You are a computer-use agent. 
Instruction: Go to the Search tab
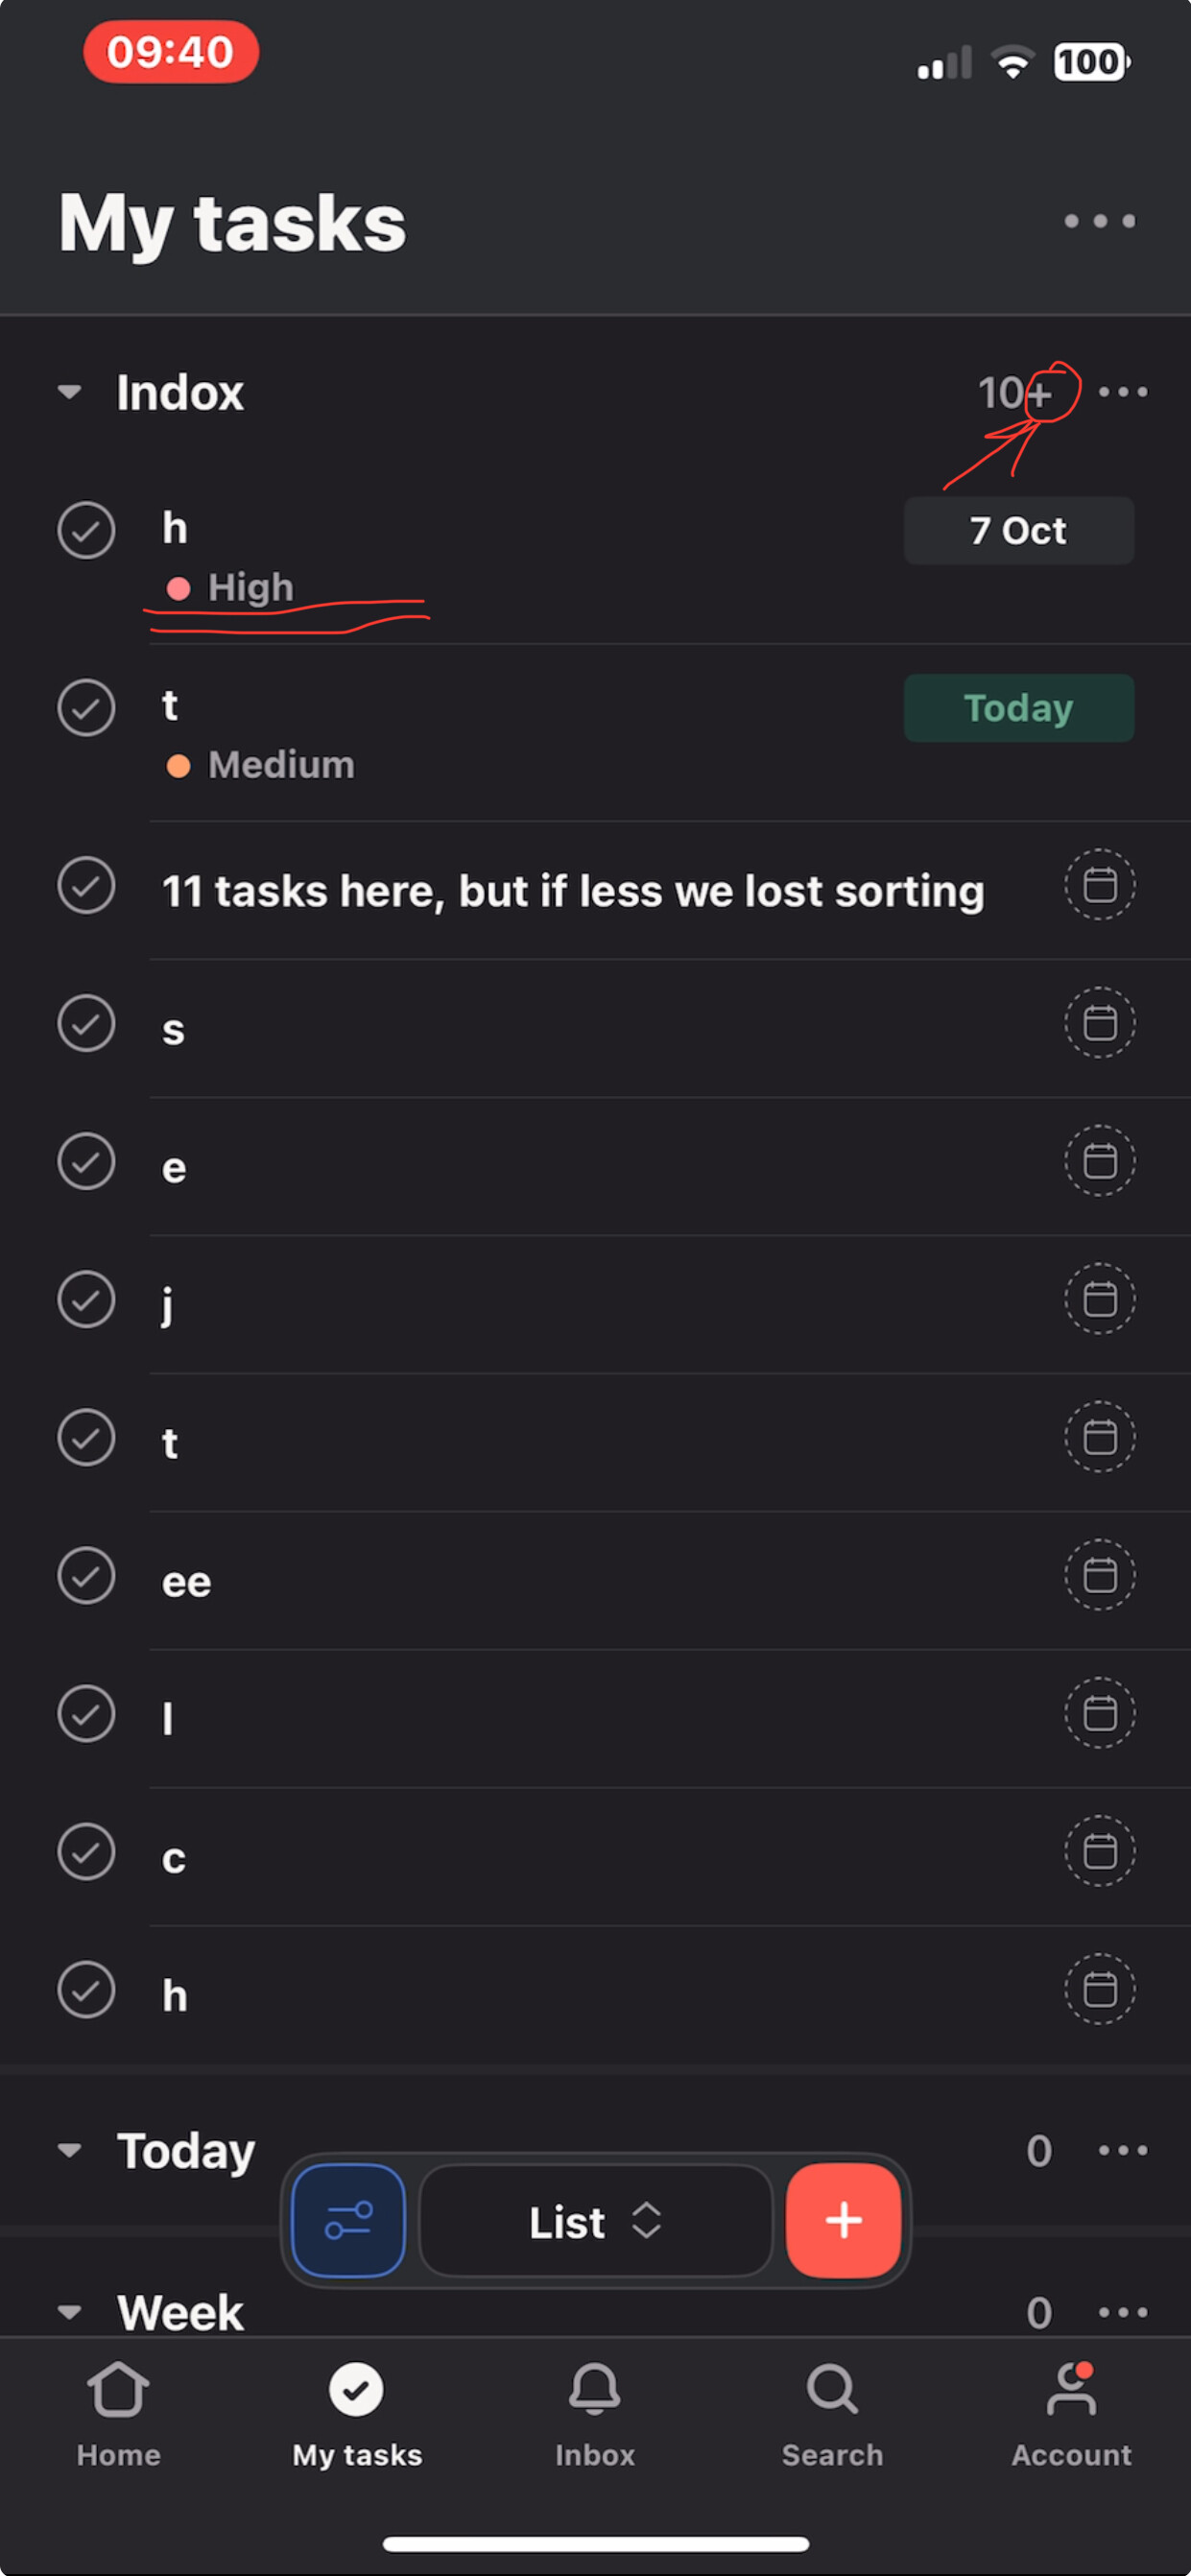pos(832,2412)
